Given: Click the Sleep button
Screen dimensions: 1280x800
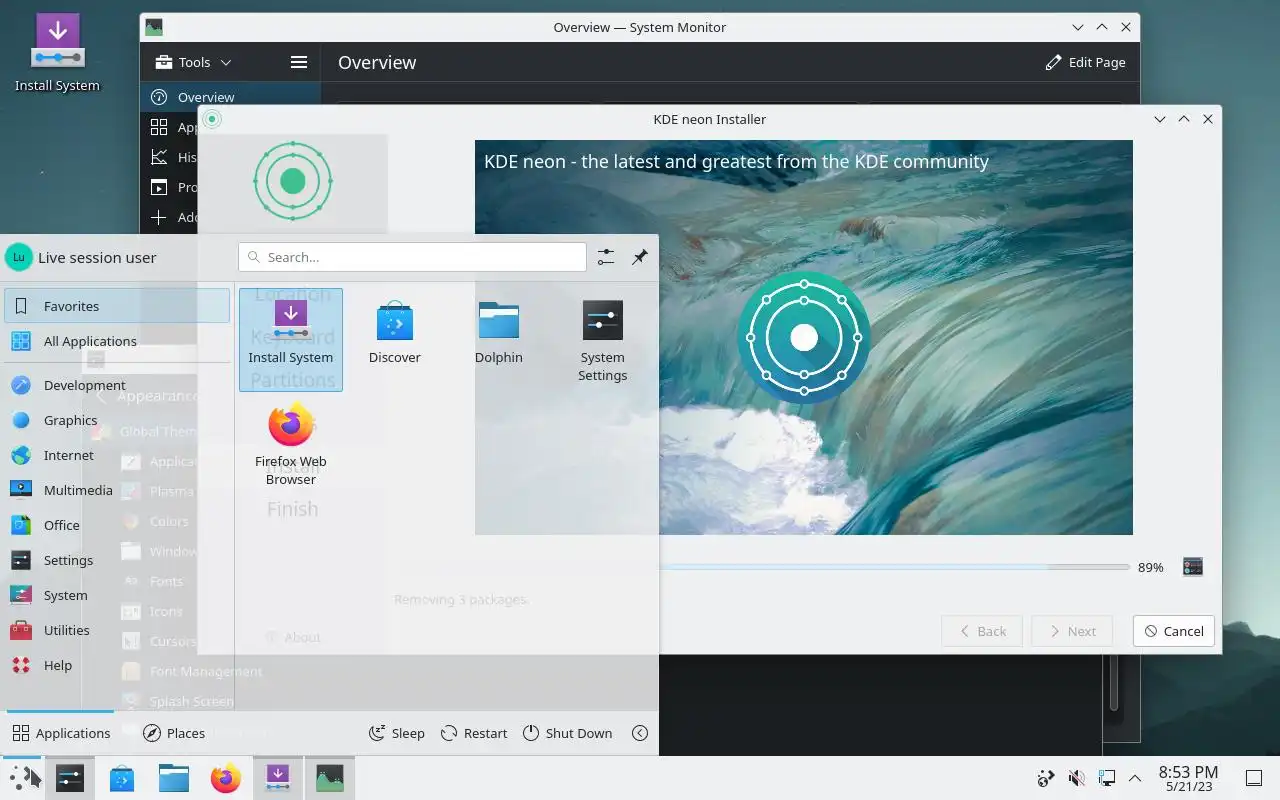Looking at the screenshot, I should click(x=397, y=733).
